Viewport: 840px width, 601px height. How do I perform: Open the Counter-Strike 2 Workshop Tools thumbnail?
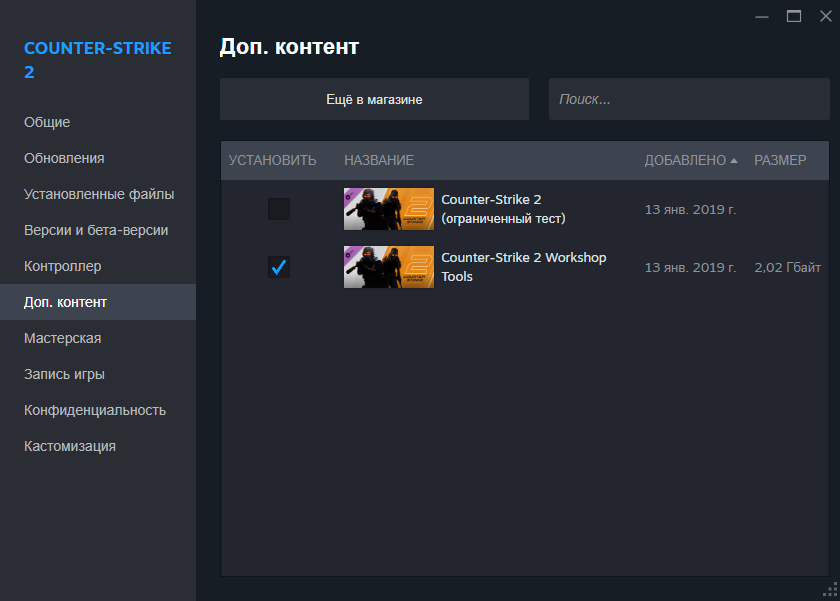(388, 267)
